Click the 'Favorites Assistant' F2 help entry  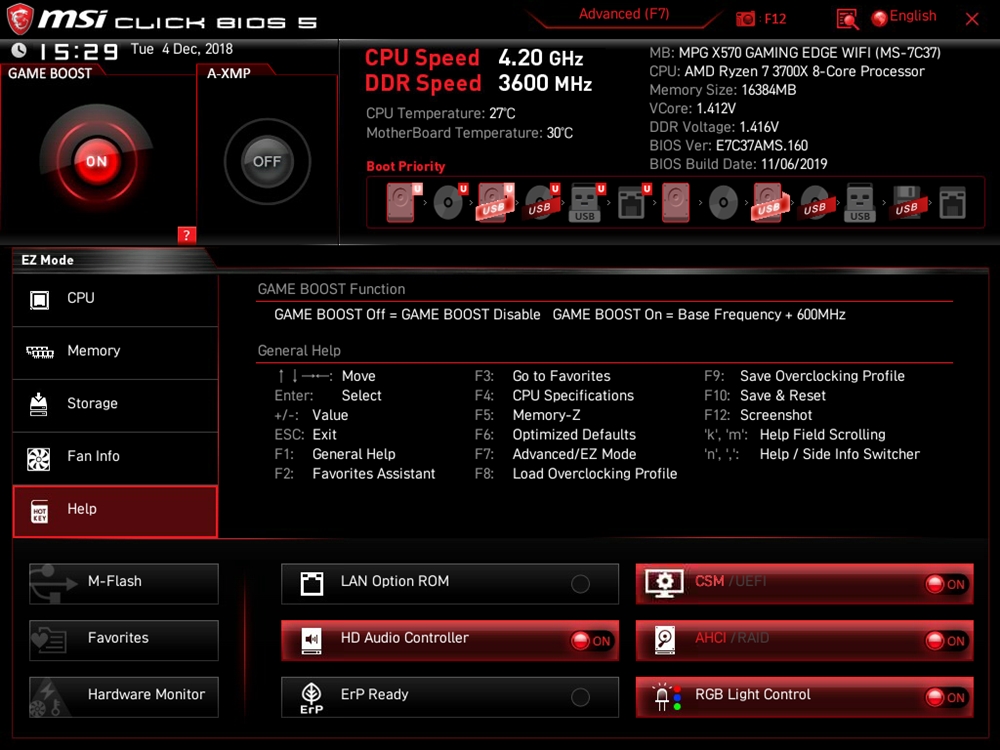click(x=374, y=474)
